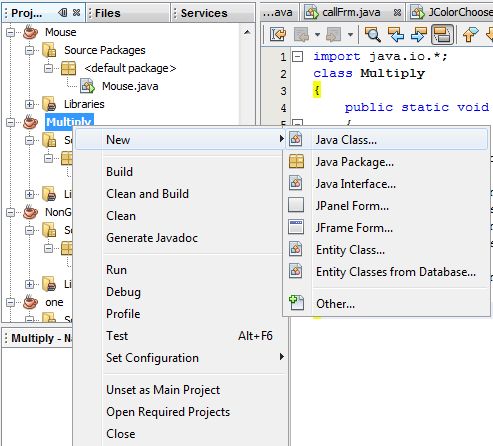Open the Forward history dropdown arrow
493x446 pixels.
tap(350, 34)
